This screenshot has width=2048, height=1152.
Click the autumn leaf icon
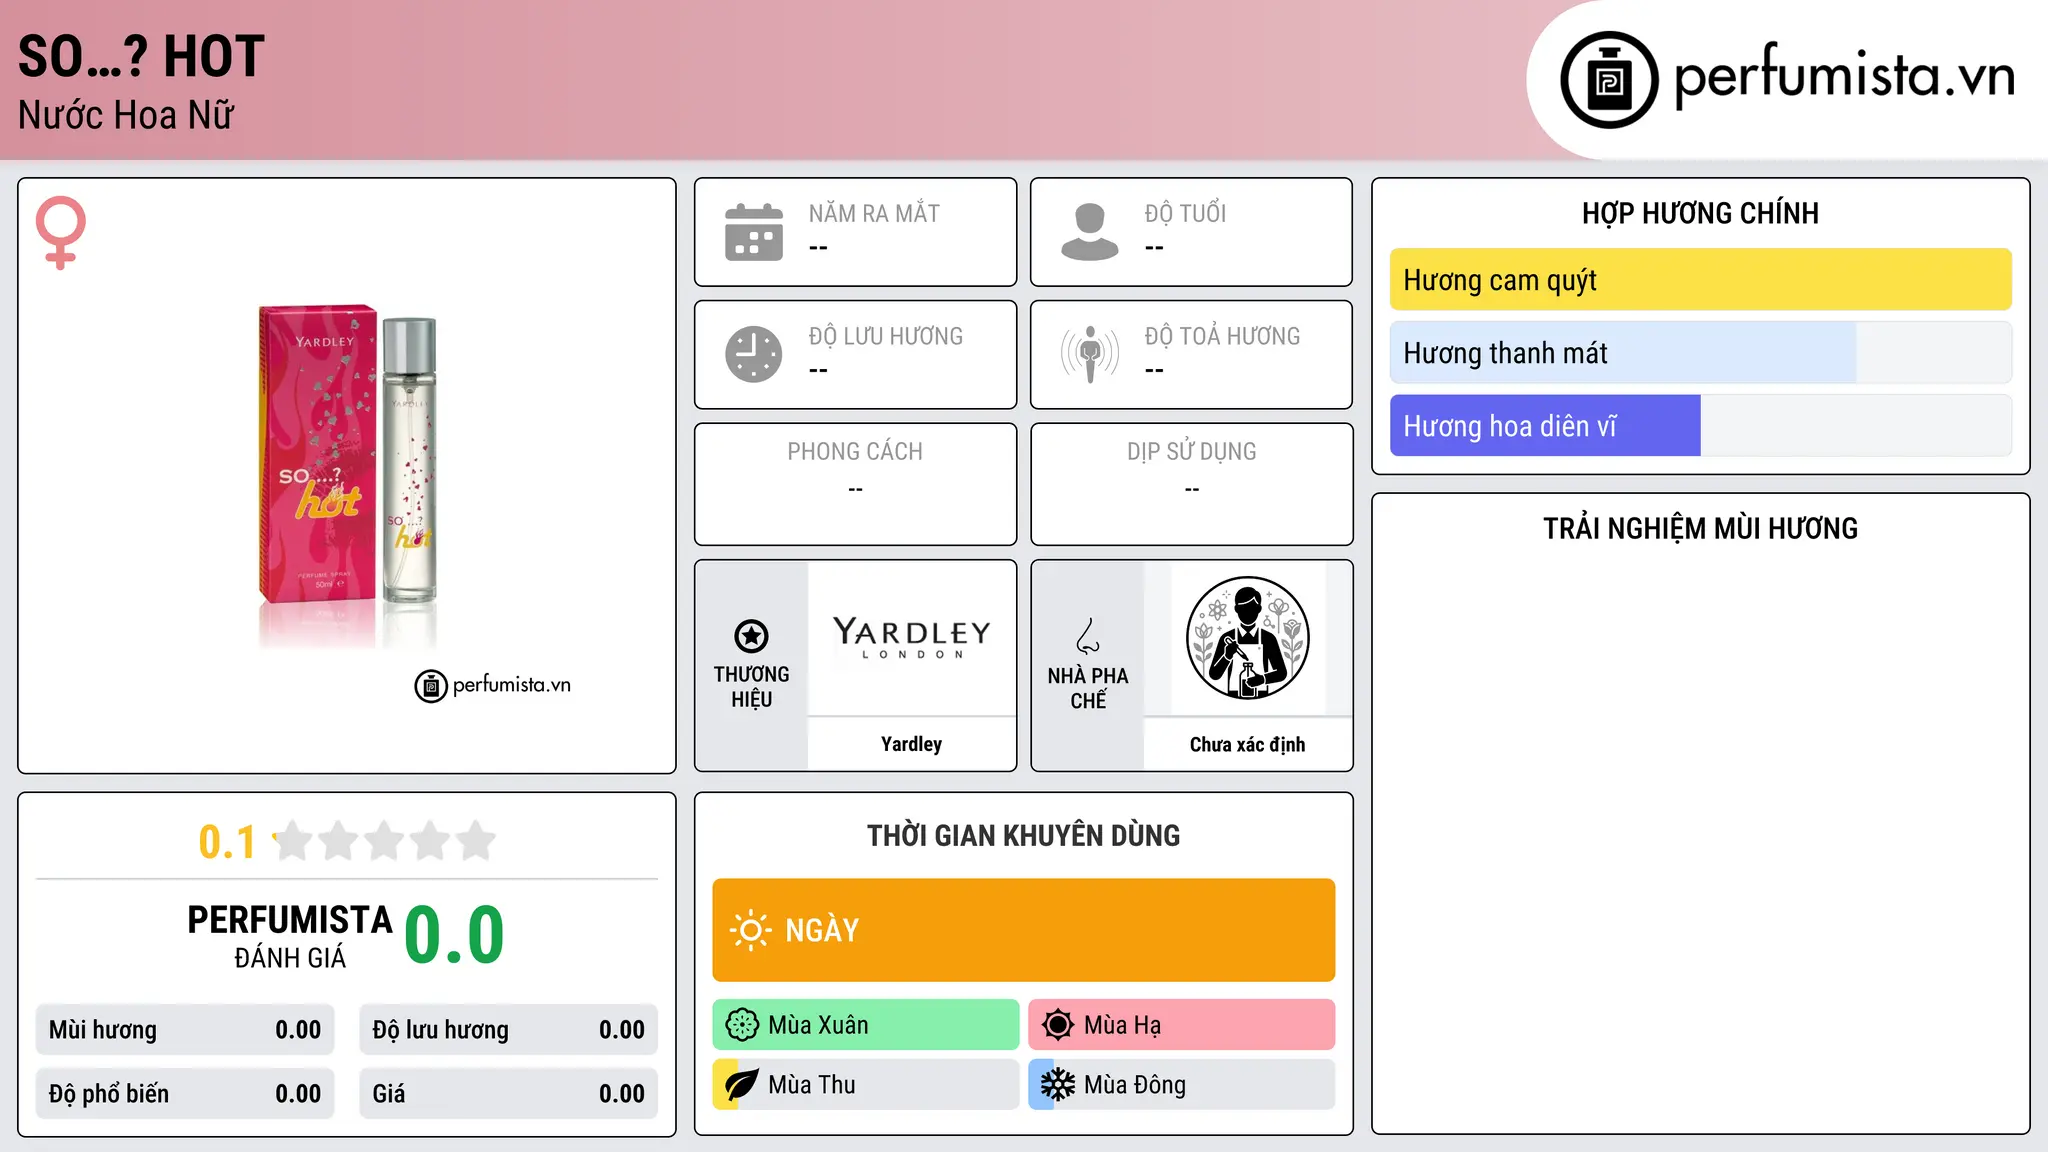pos(742,1085)
